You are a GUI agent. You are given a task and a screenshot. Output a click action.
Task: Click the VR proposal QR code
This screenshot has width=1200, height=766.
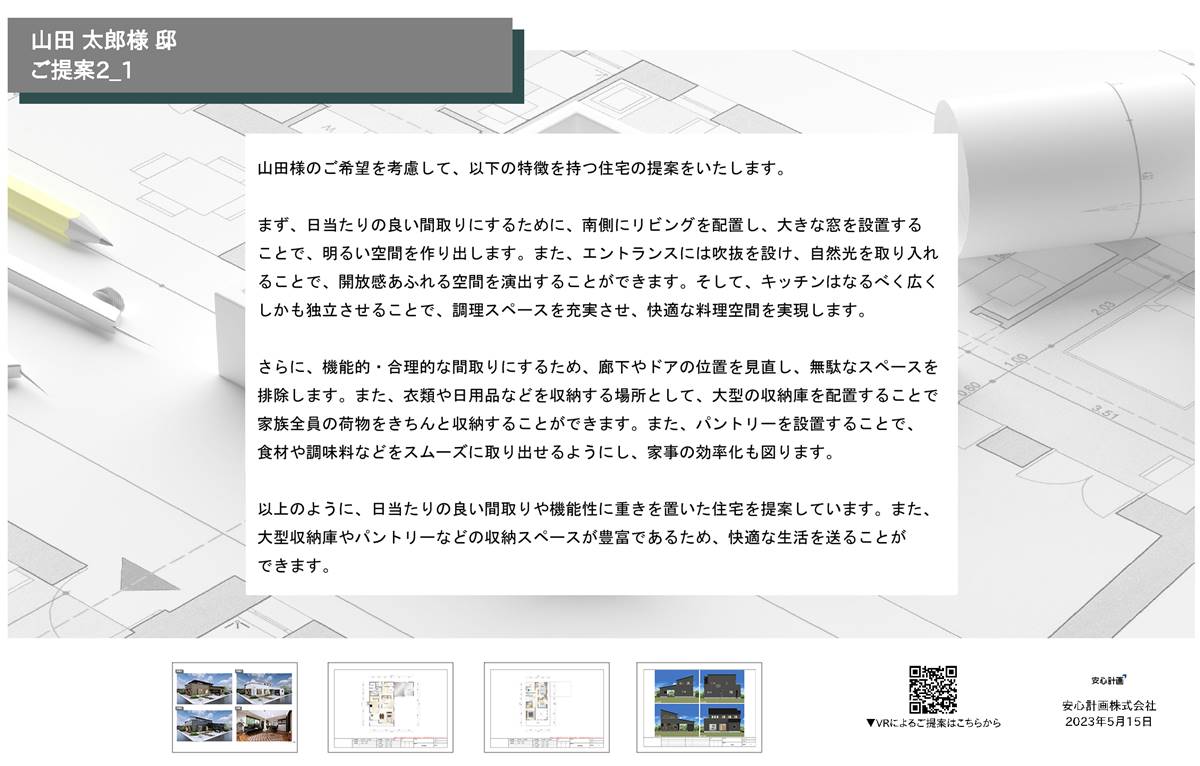click(x=932, y=689)
